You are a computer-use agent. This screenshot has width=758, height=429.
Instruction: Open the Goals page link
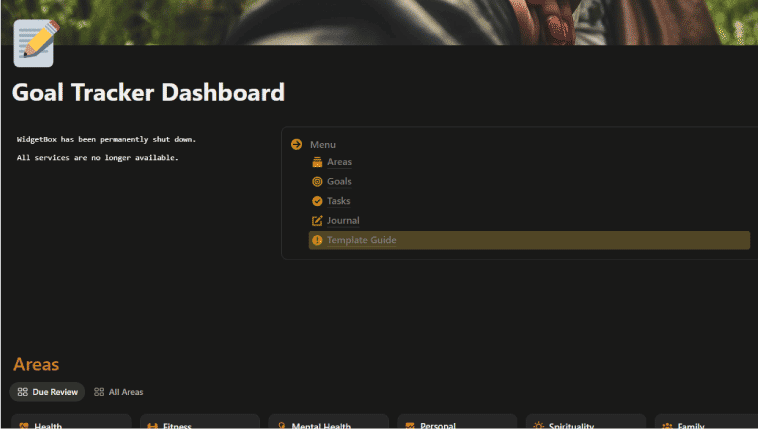click(x=339, y=181)
